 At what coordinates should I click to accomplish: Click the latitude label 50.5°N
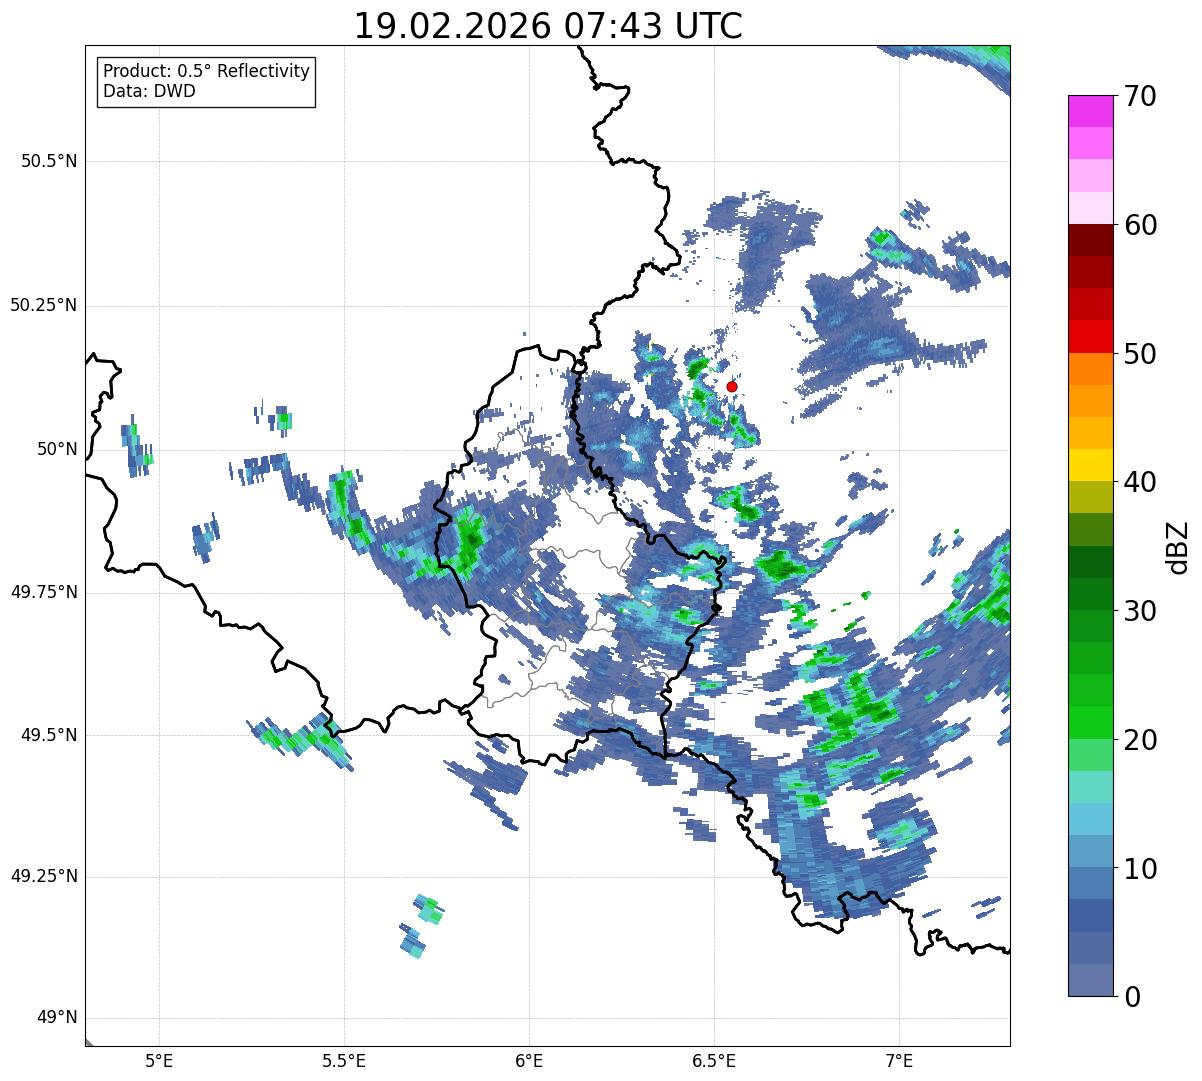coord(48,161)
